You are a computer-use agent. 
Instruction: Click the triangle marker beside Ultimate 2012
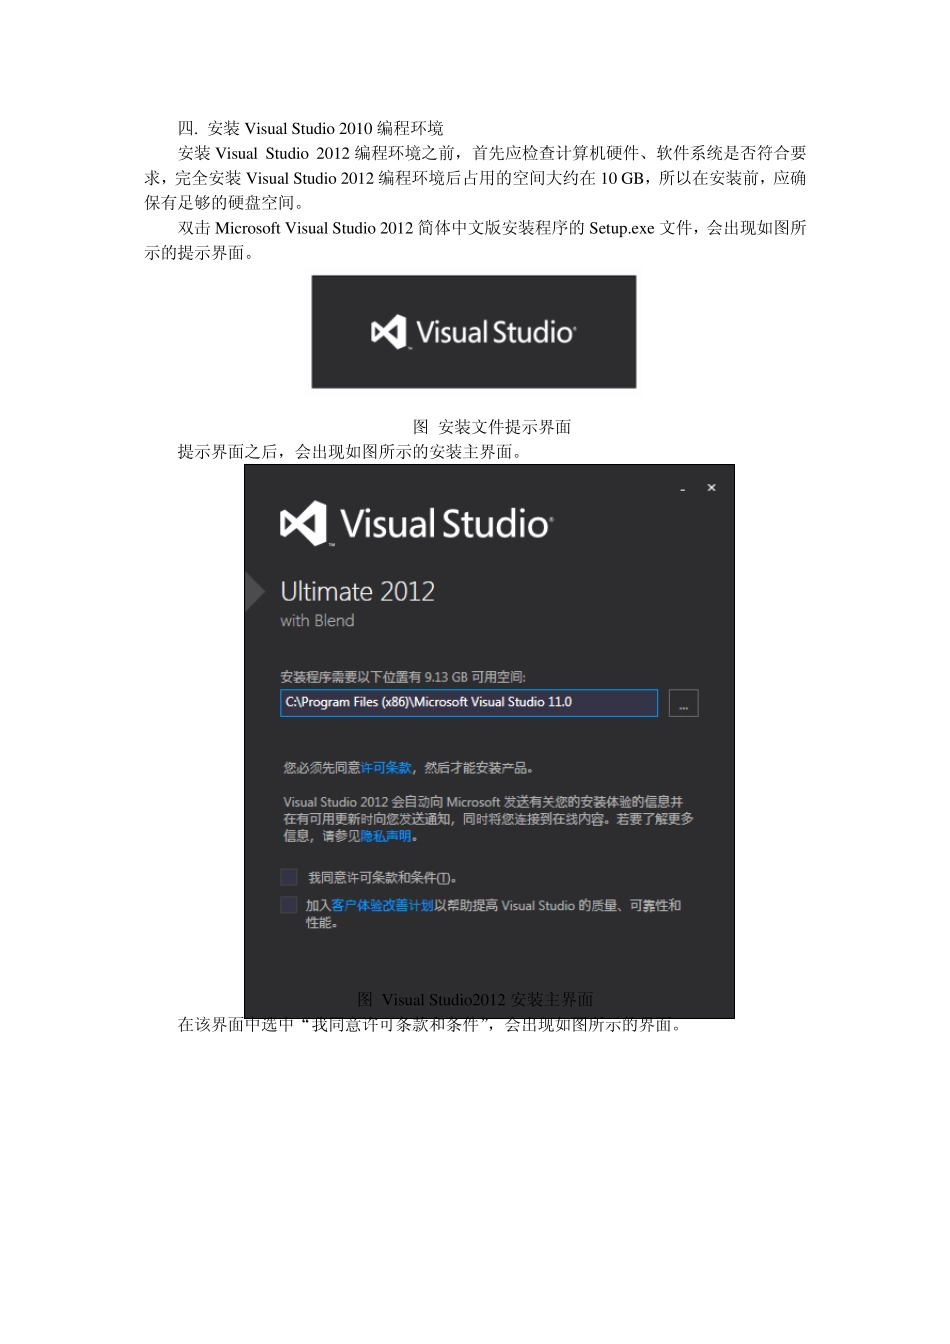[x=255, y=591]
